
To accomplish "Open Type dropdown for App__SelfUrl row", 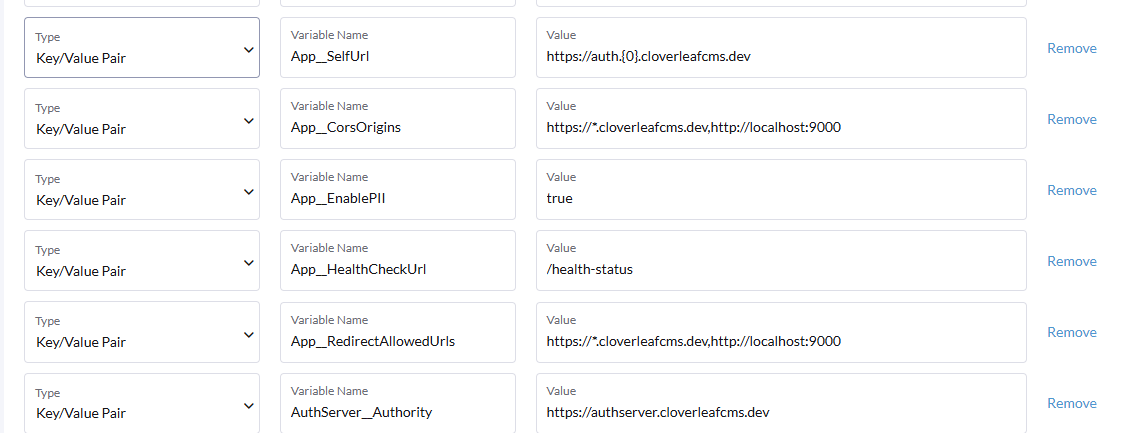I will click(142, 48).
